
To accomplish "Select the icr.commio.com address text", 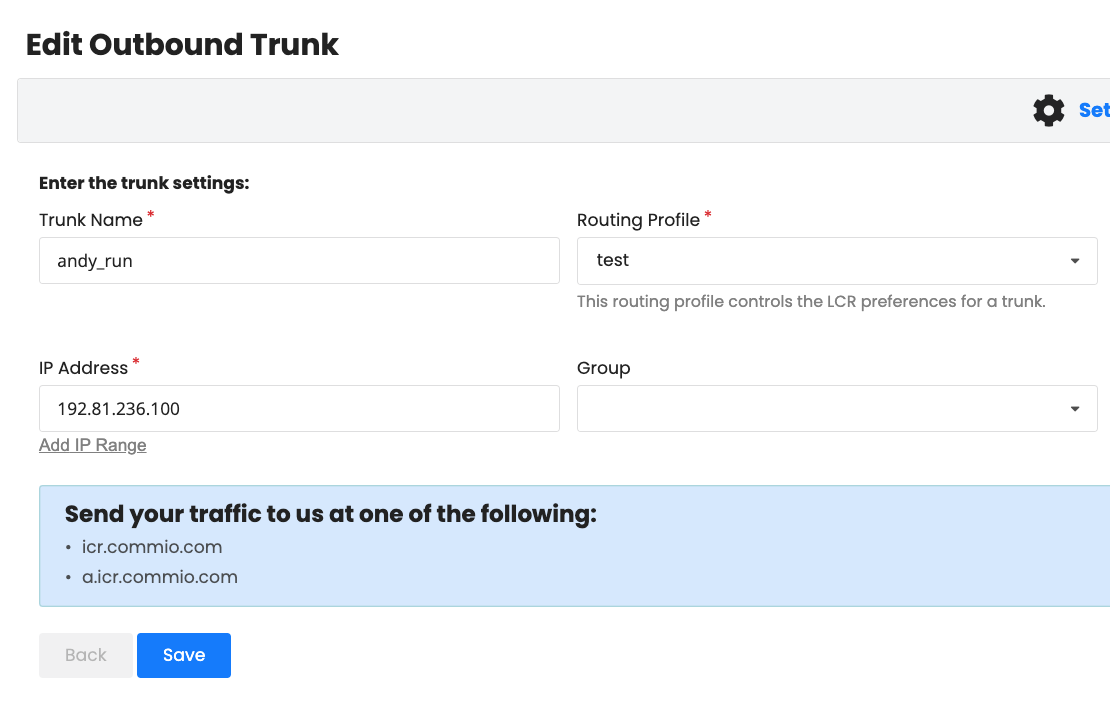I will coord(152,547).
